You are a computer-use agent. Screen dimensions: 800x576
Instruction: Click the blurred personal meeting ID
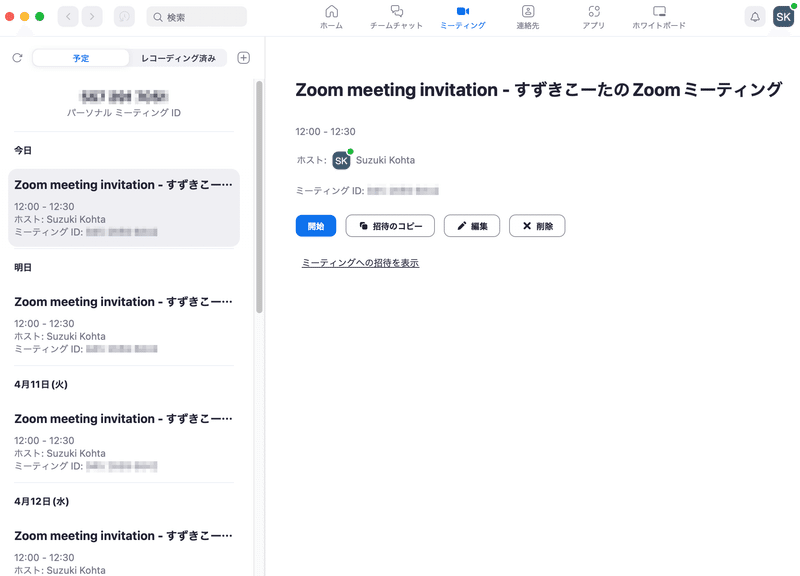(124, 96)
